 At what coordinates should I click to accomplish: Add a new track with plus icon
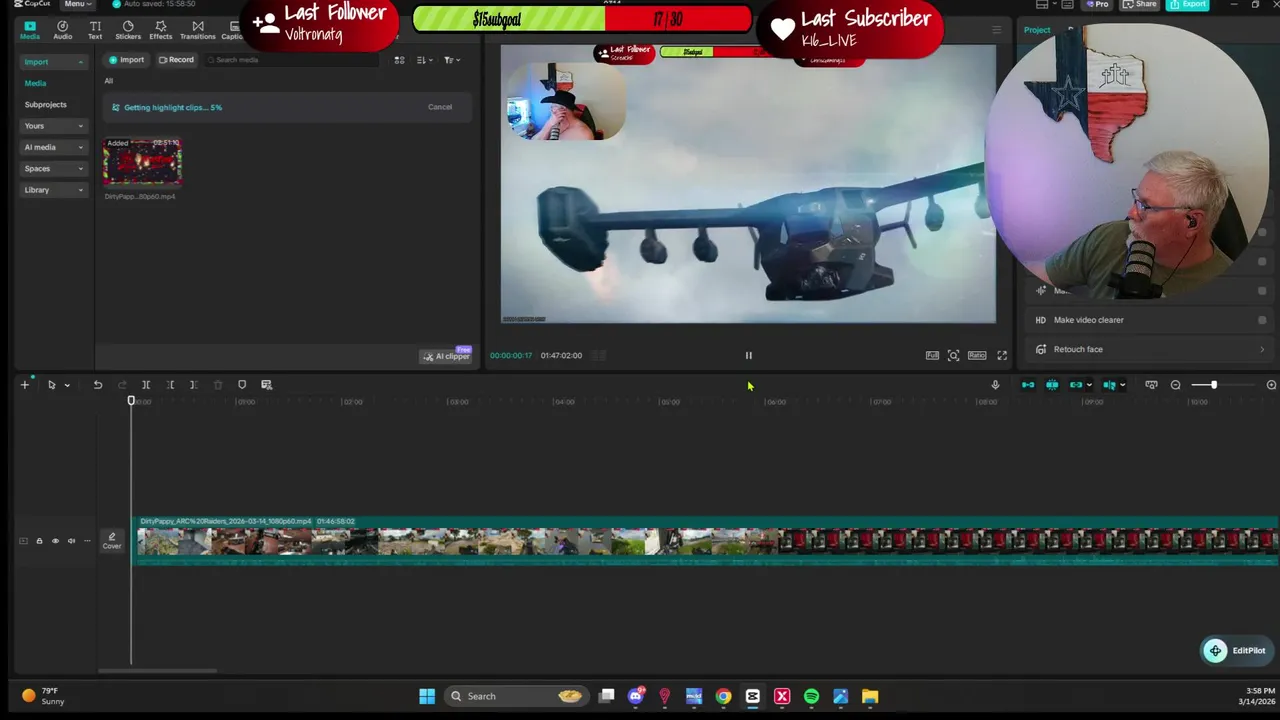25,385
